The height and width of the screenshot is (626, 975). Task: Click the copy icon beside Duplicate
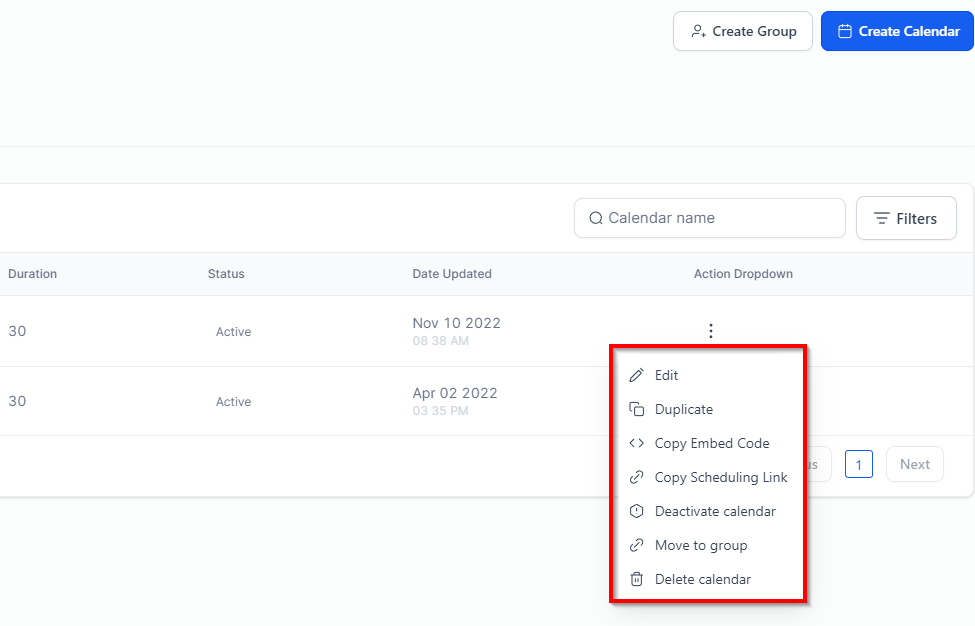636,409
